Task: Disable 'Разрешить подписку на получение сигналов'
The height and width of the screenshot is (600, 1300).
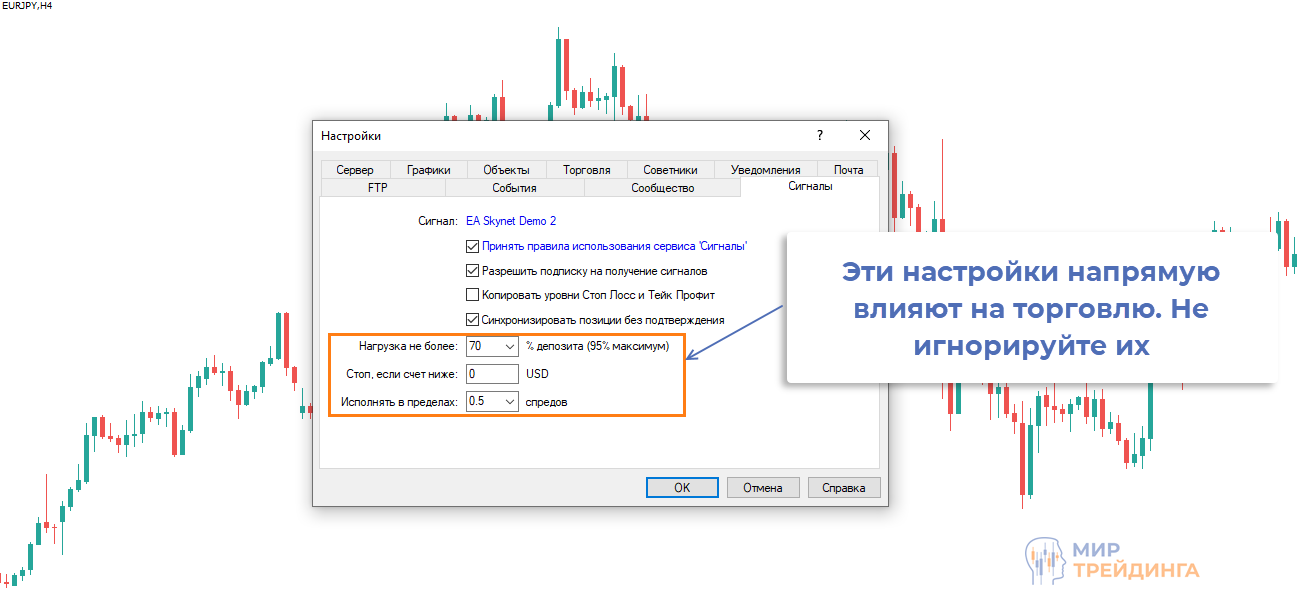Action: point(473,270)
